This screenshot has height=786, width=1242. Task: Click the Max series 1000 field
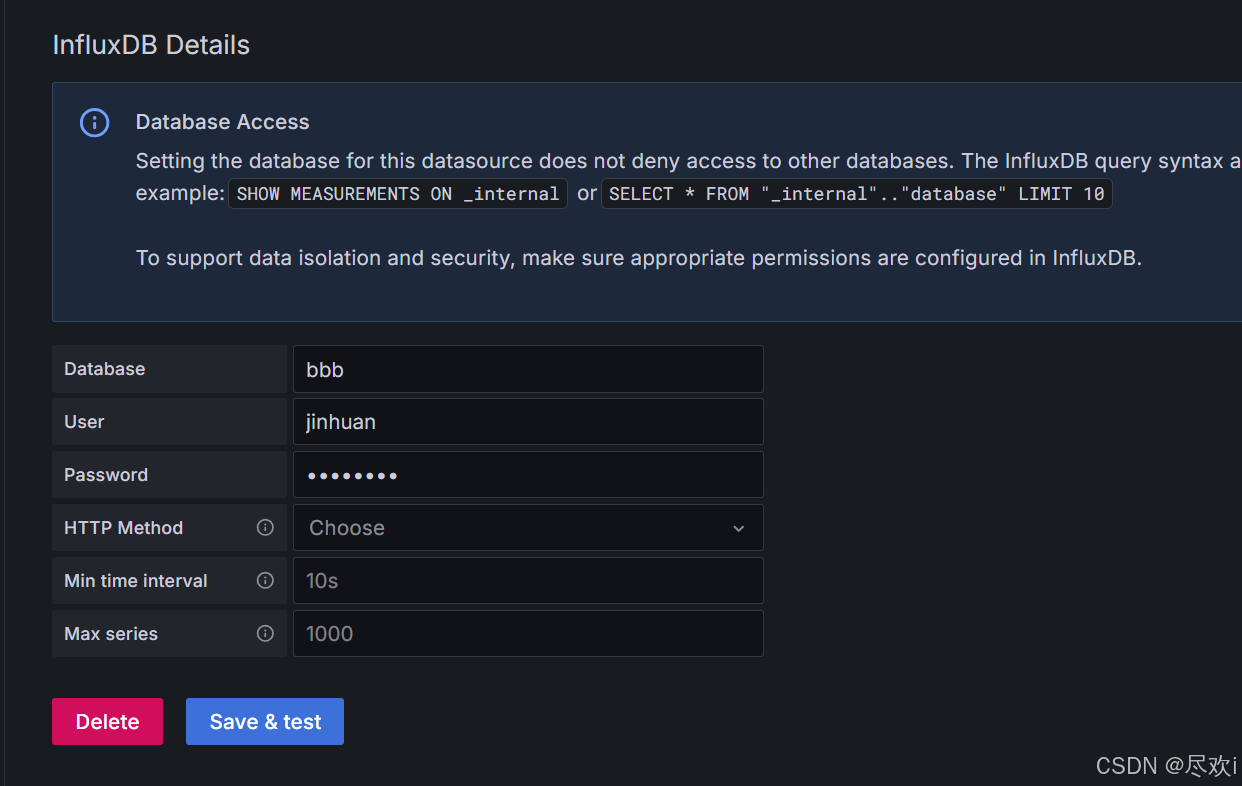pyautogui.click(x=528, y=634)
